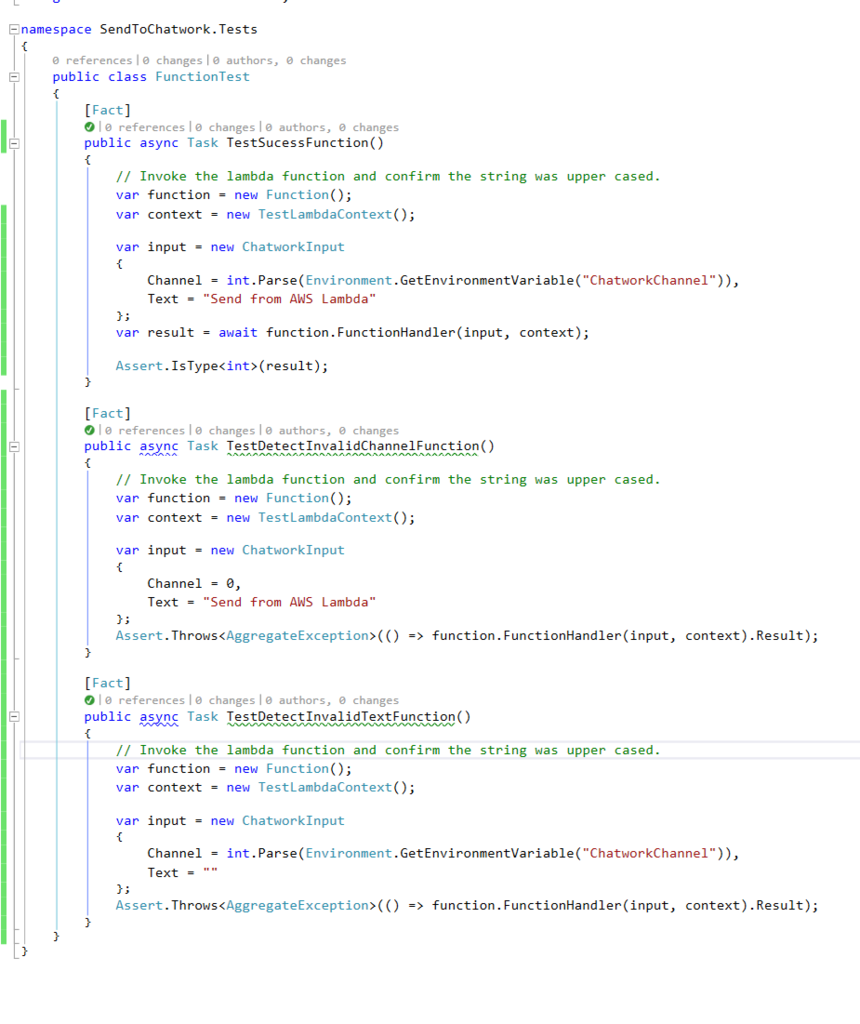This screenshot has width=860, height=1024.
Task: Collapse the TestDetectInvalidChannelFunction method
Action: tap(12, 446)
